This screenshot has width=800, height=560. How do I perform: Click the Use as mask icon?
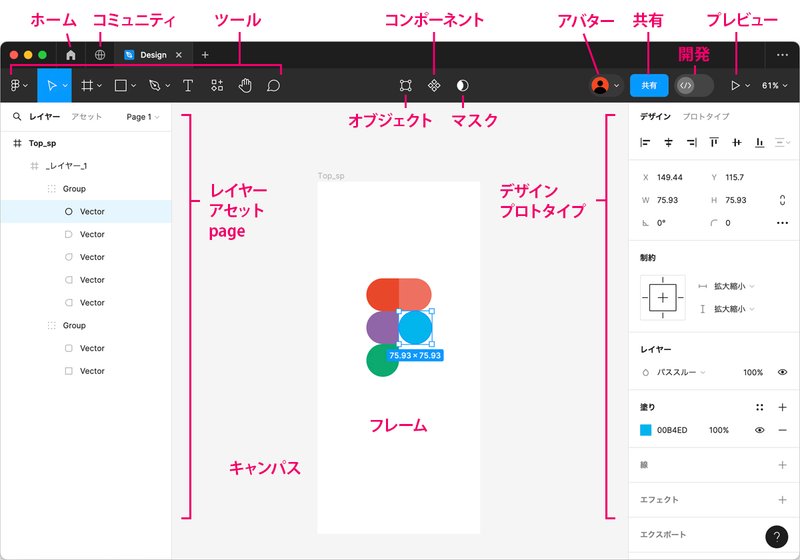pos(462,85)
